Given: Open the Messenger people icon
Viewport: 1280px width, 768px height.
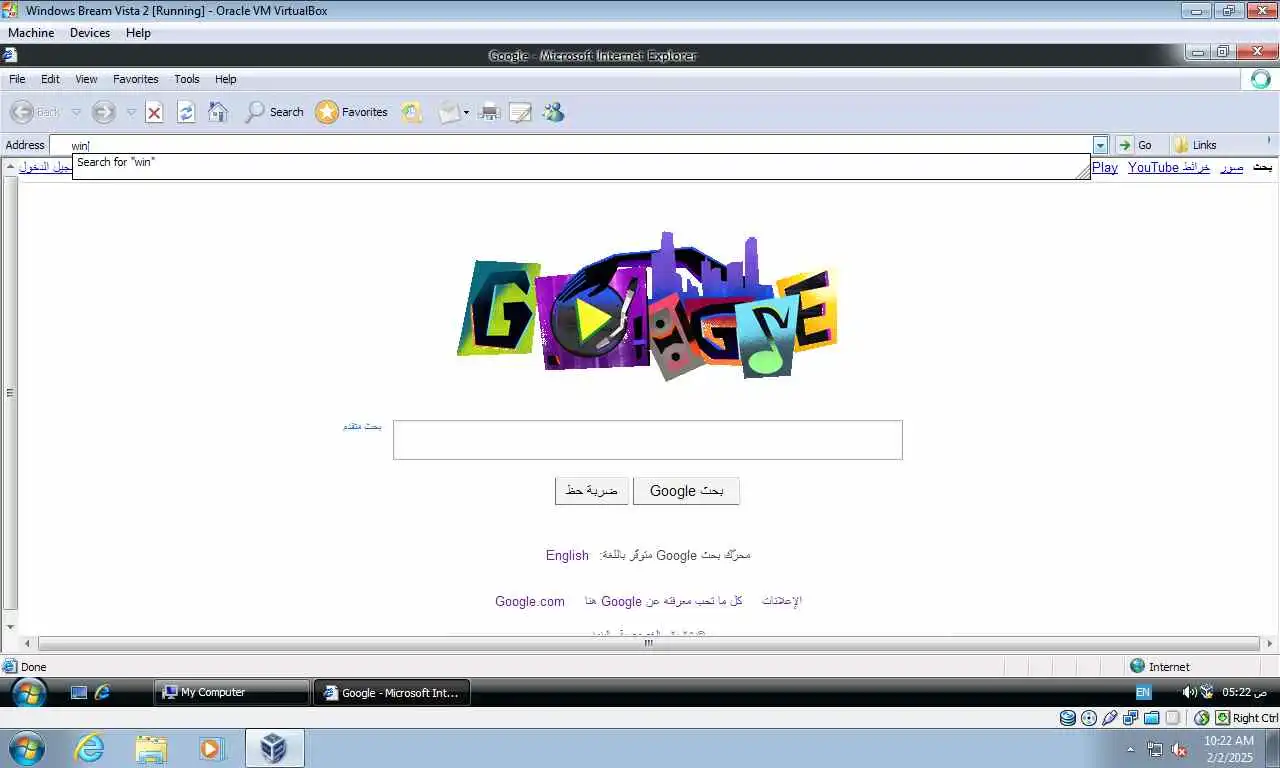Looking at the screenshot, I should 553,112.
